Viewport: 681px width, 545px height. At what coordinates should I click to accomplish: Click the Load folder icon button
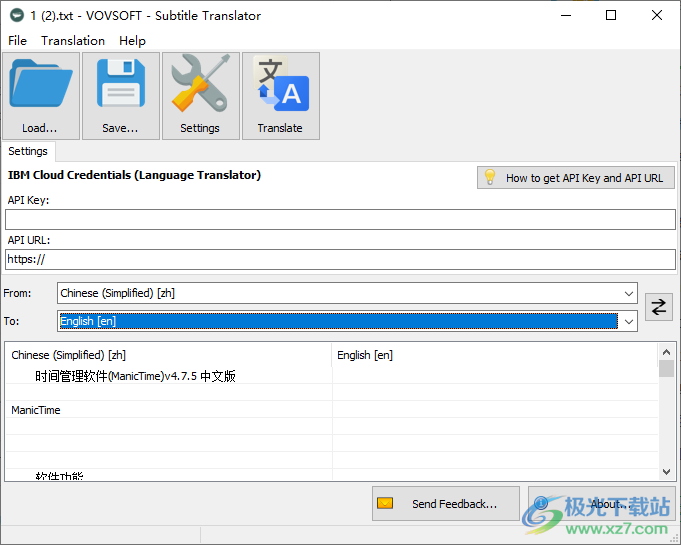(41, 96)
